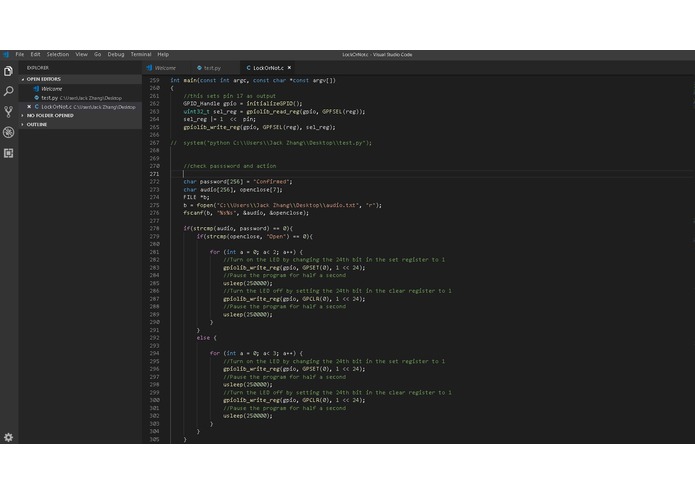Viewport: 695px width, 494px height.
Task: Open the Extensions view in activity bar
Action: point(8,153)
